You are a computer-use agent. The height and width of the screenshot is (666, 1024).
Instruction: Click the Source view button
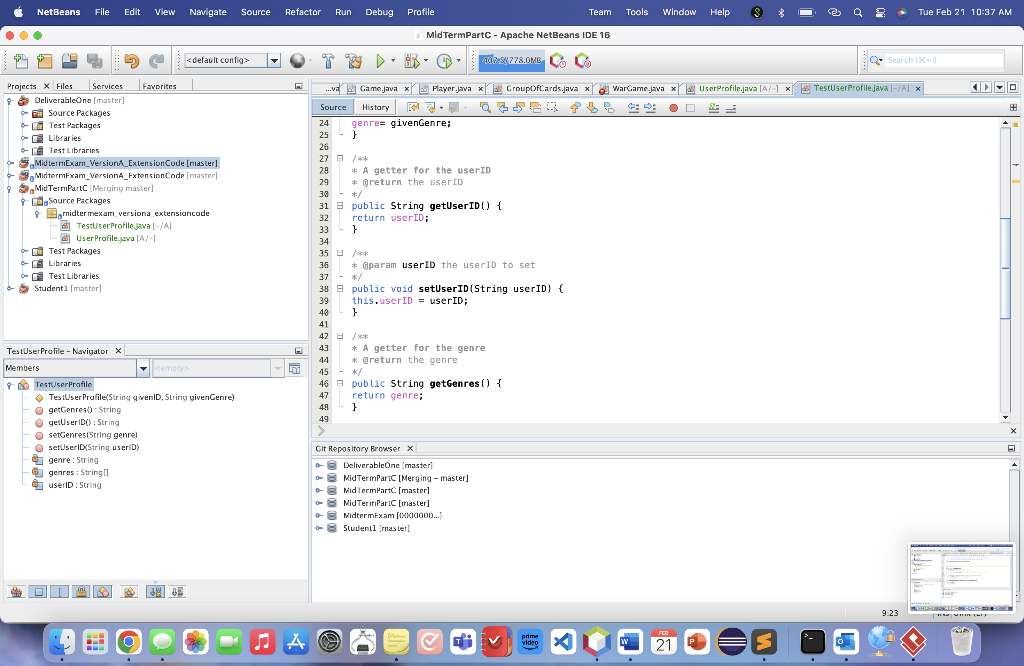[333, 107]
